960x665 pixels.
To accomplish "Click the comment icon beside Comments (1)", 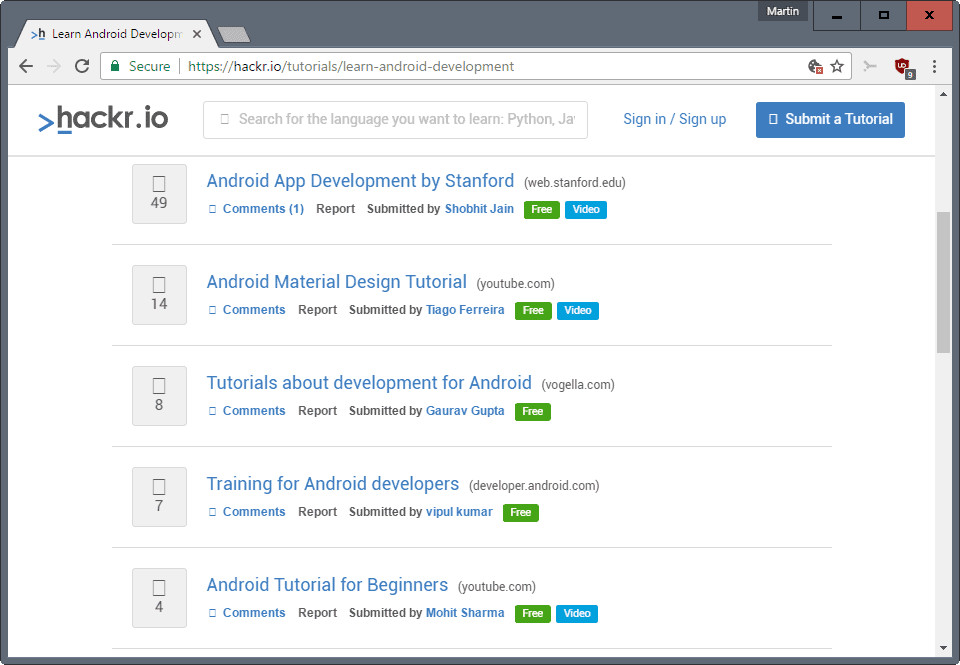I will point(212,208).
